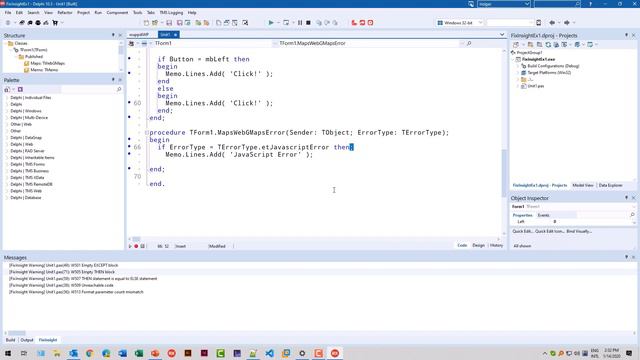Open the File menu

8,13
